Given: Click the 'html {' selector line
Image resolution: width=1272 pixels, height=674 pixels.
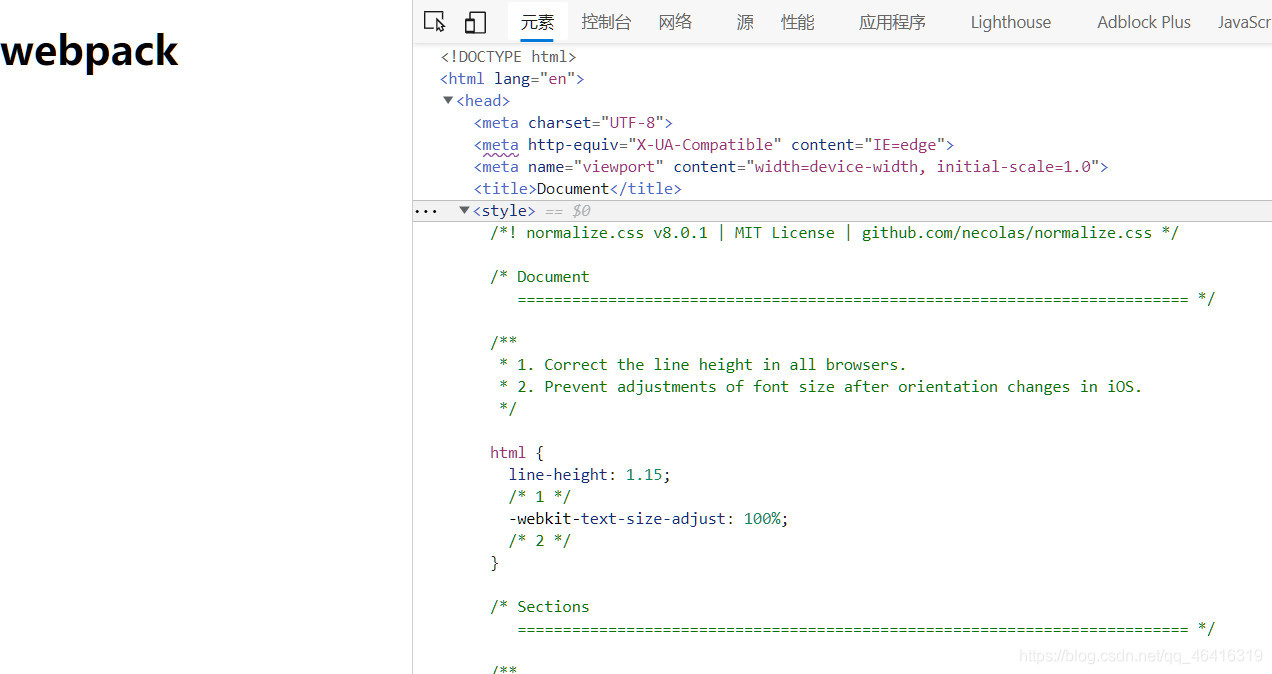Looking at the screenshot, I should click(x=517, y=453).
